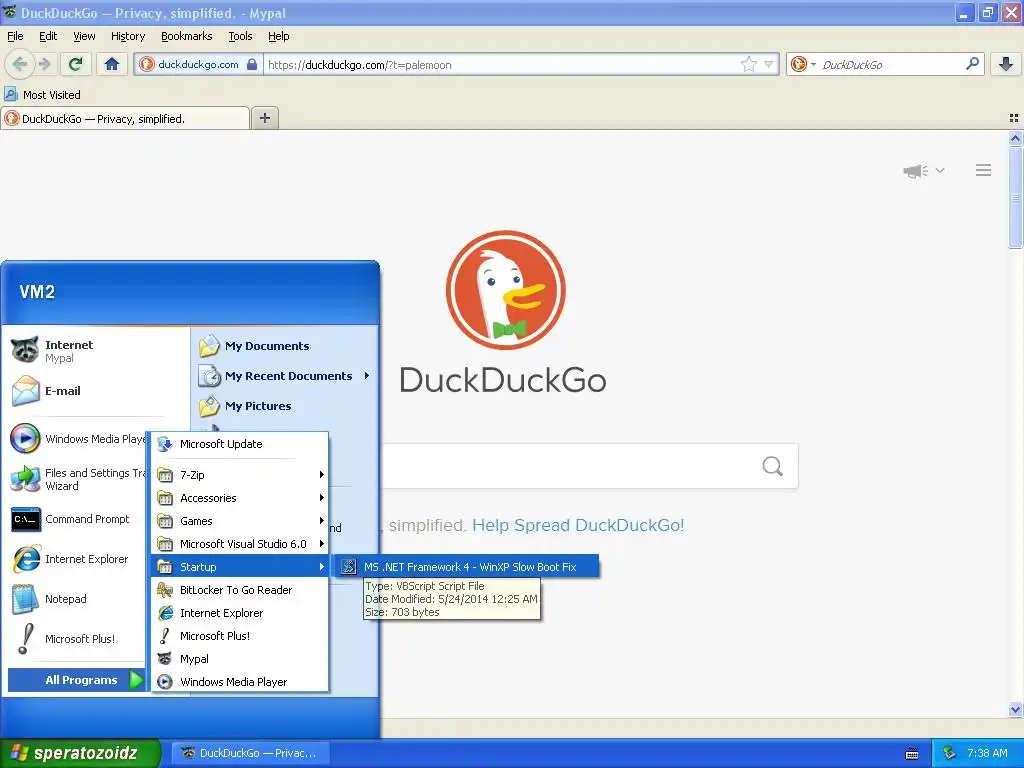This screenshot has width=1024, height=768.
Task: Click the URL address field
Action: coord(502,64)
